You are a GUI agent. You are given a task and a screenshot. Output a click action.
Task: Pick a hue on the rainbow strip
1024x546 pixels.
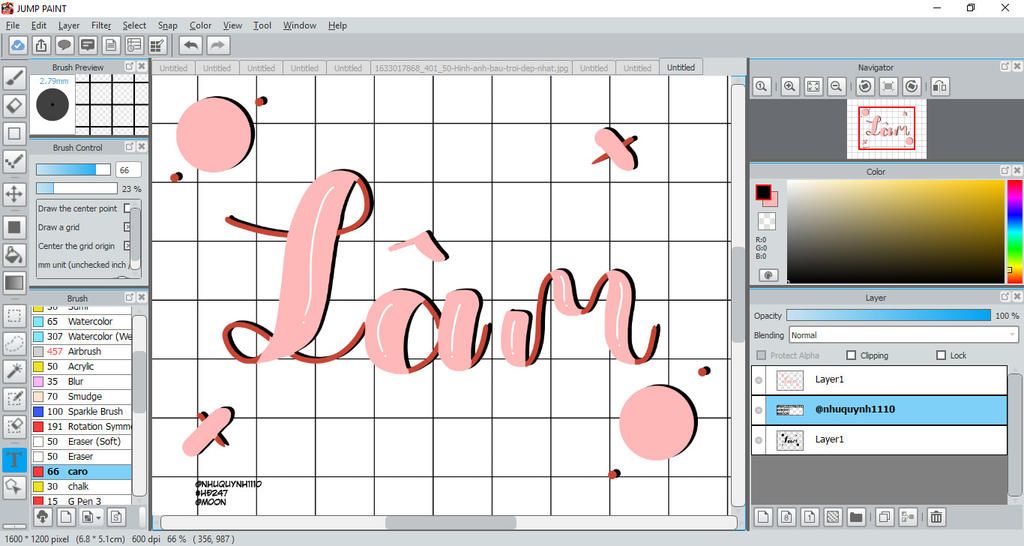pos(1014,231)
